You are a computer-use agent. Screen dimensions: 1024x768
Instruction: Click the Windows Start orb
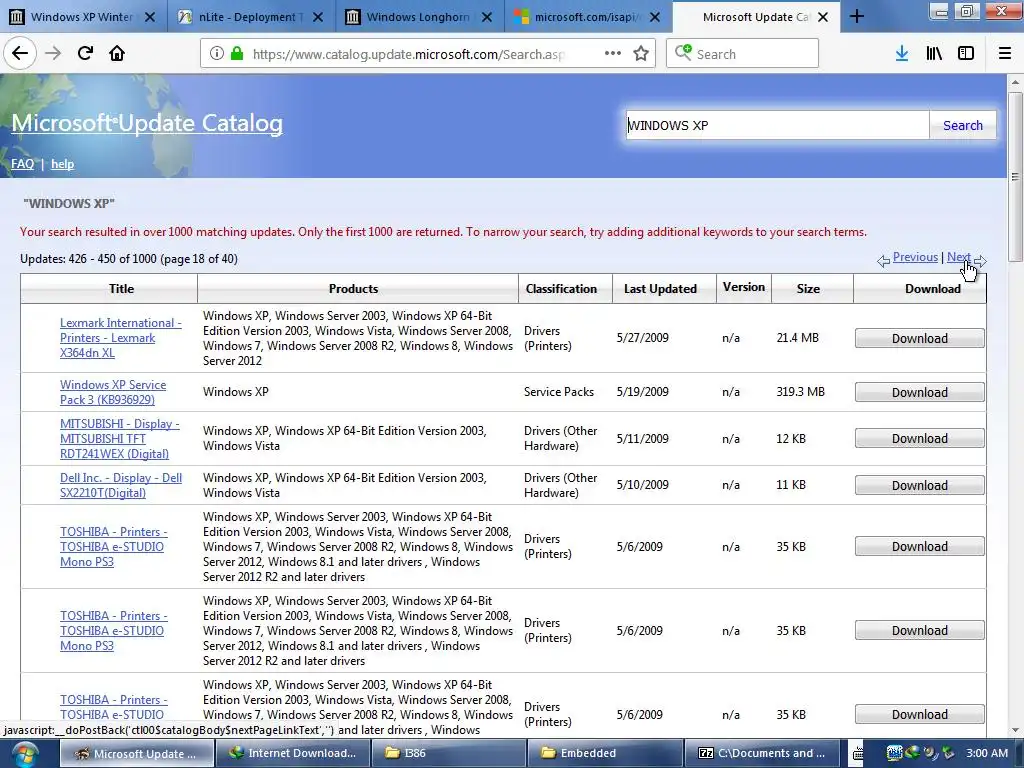click(x=24, y=754)
